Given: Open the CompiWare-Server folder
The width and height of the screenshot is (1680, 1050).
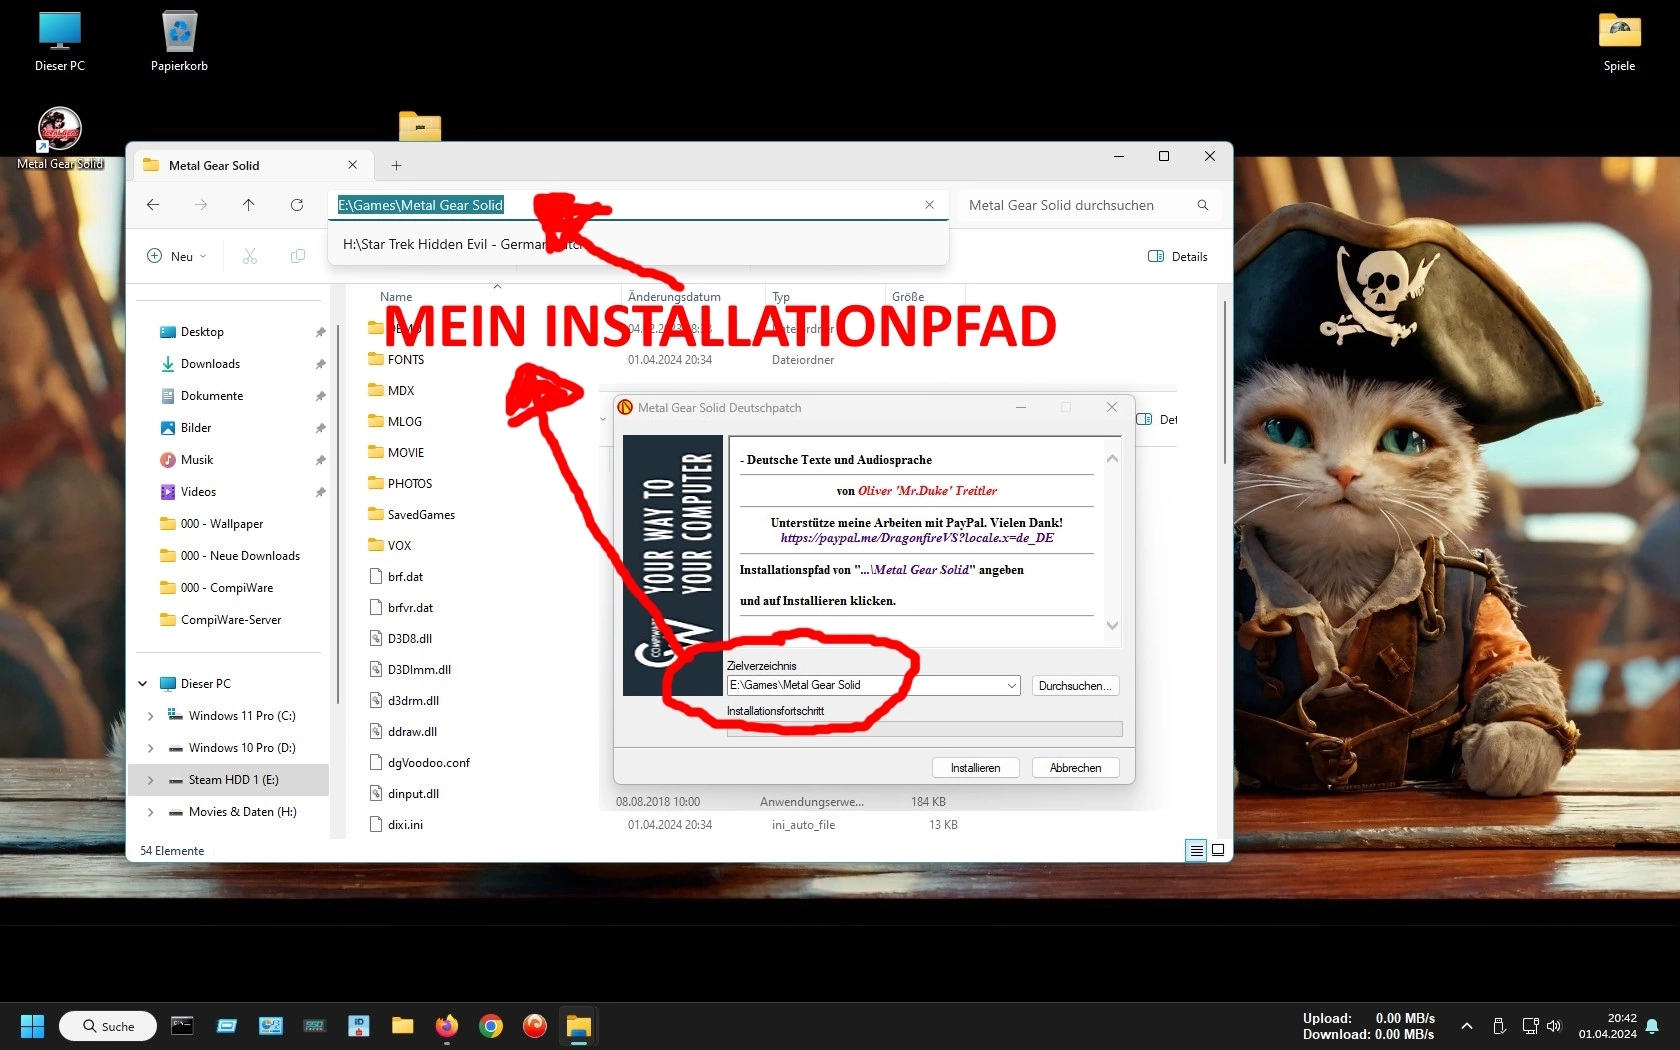Looking at the screenshot, I should (232, 620).
